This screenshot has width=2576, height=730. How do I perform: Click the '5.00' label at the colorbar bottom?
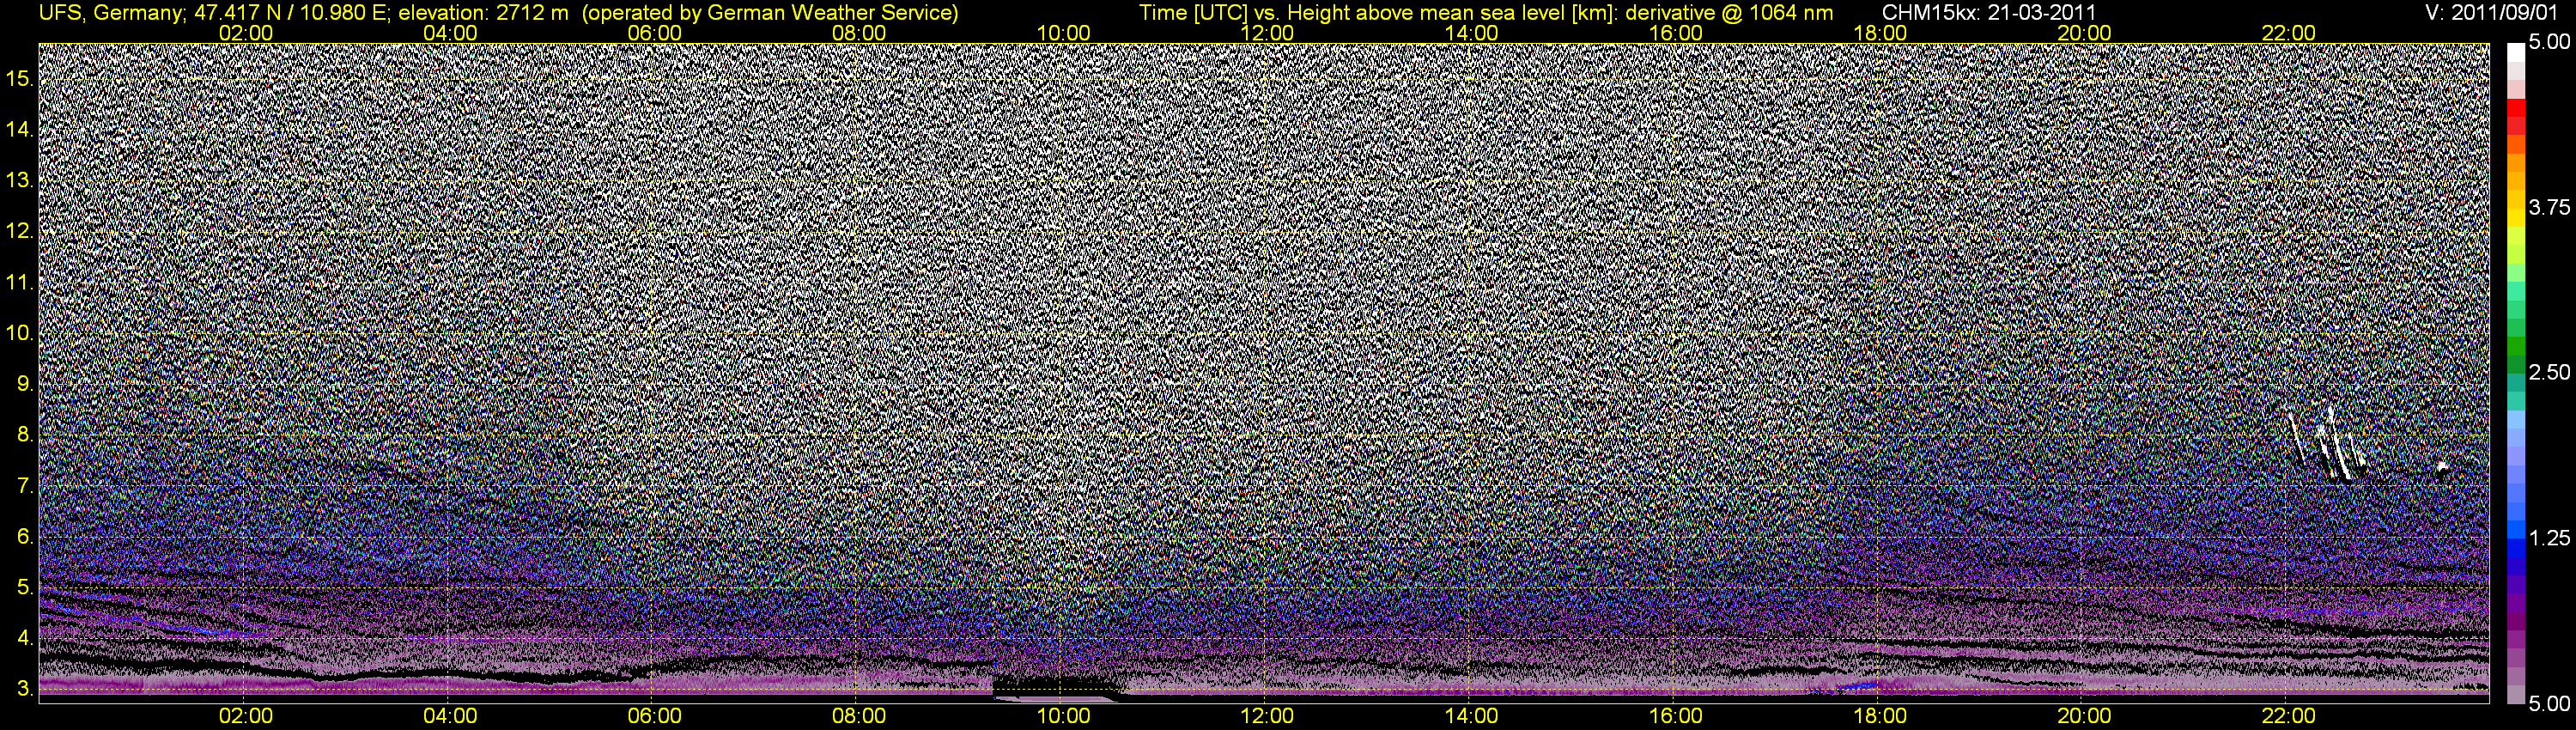pyautogui.click(x=2550, y=704)
